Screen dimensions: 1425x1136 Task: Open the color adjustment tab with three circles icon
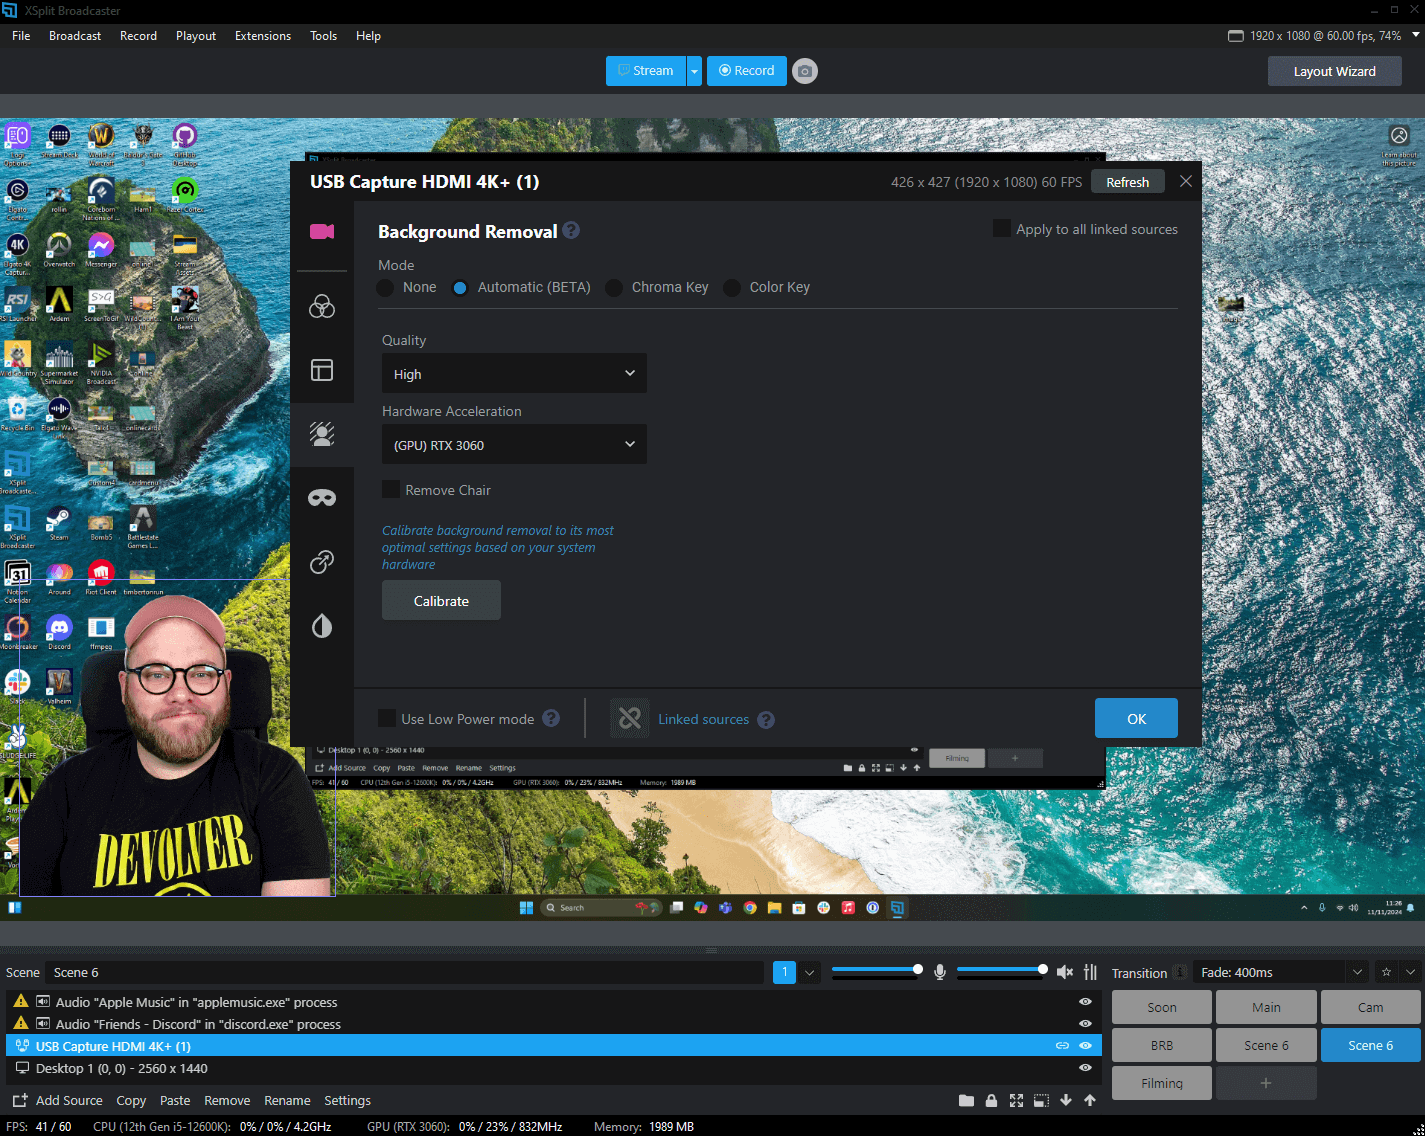pyautogui.click(x=322, y=306)
